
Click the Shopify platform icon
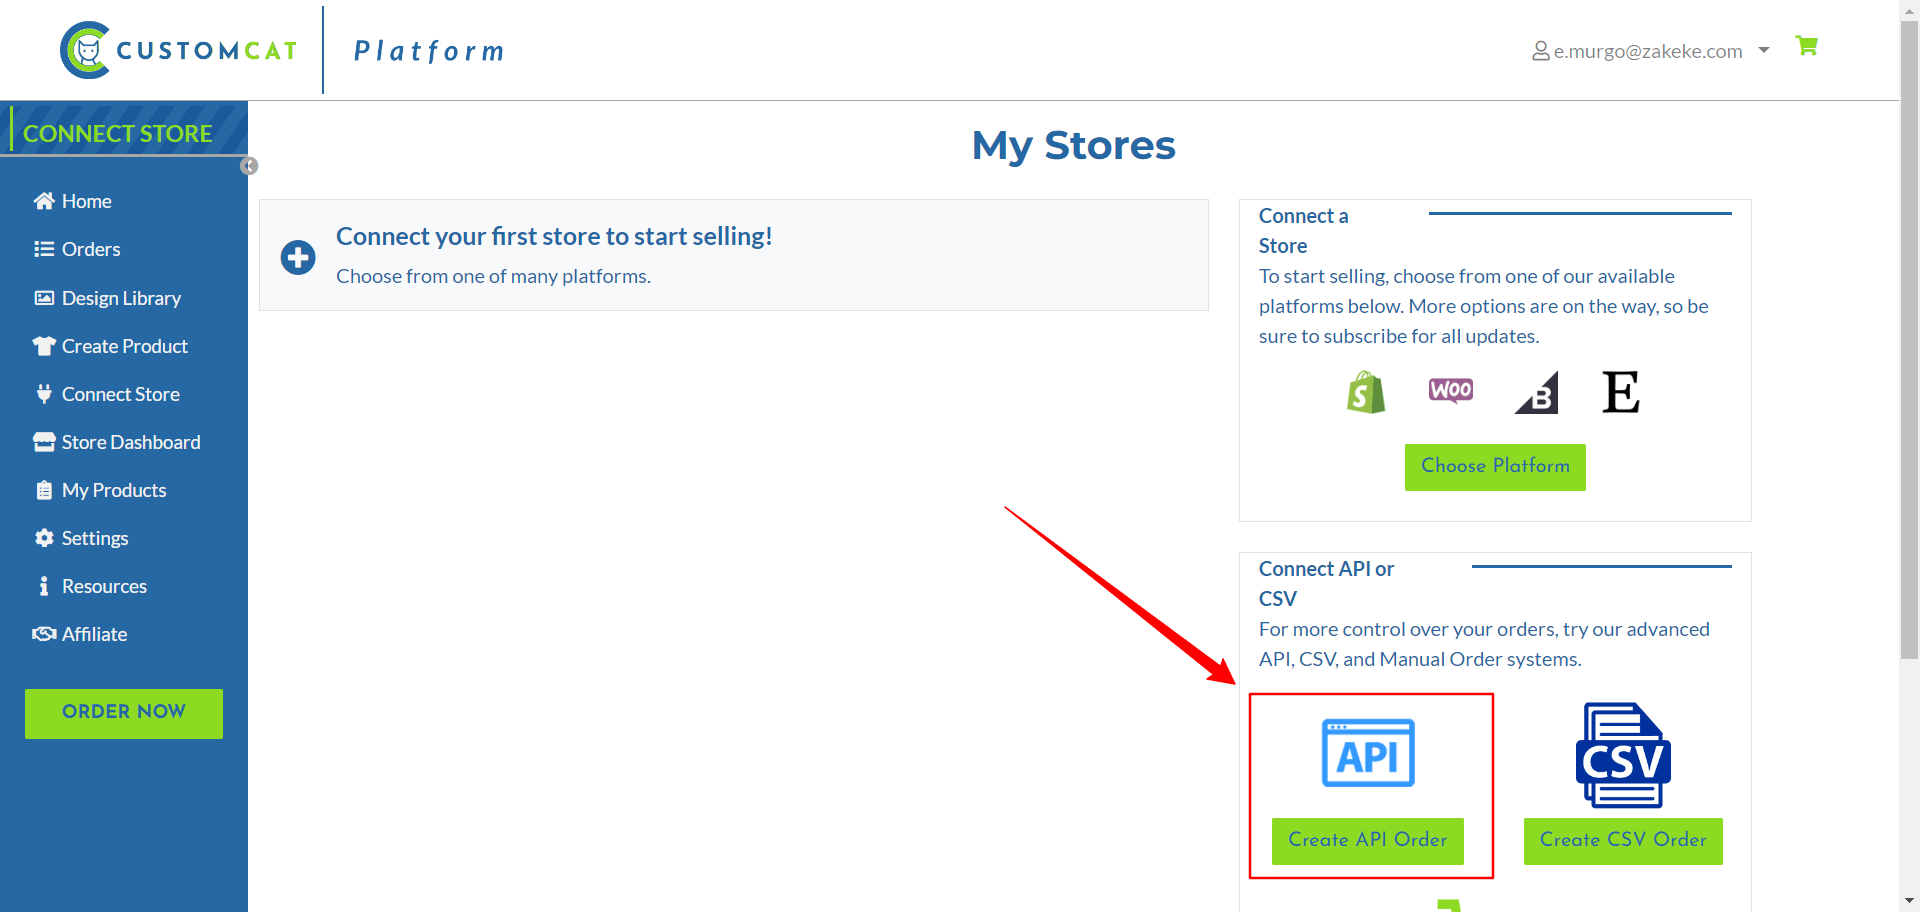(1365, 392)
